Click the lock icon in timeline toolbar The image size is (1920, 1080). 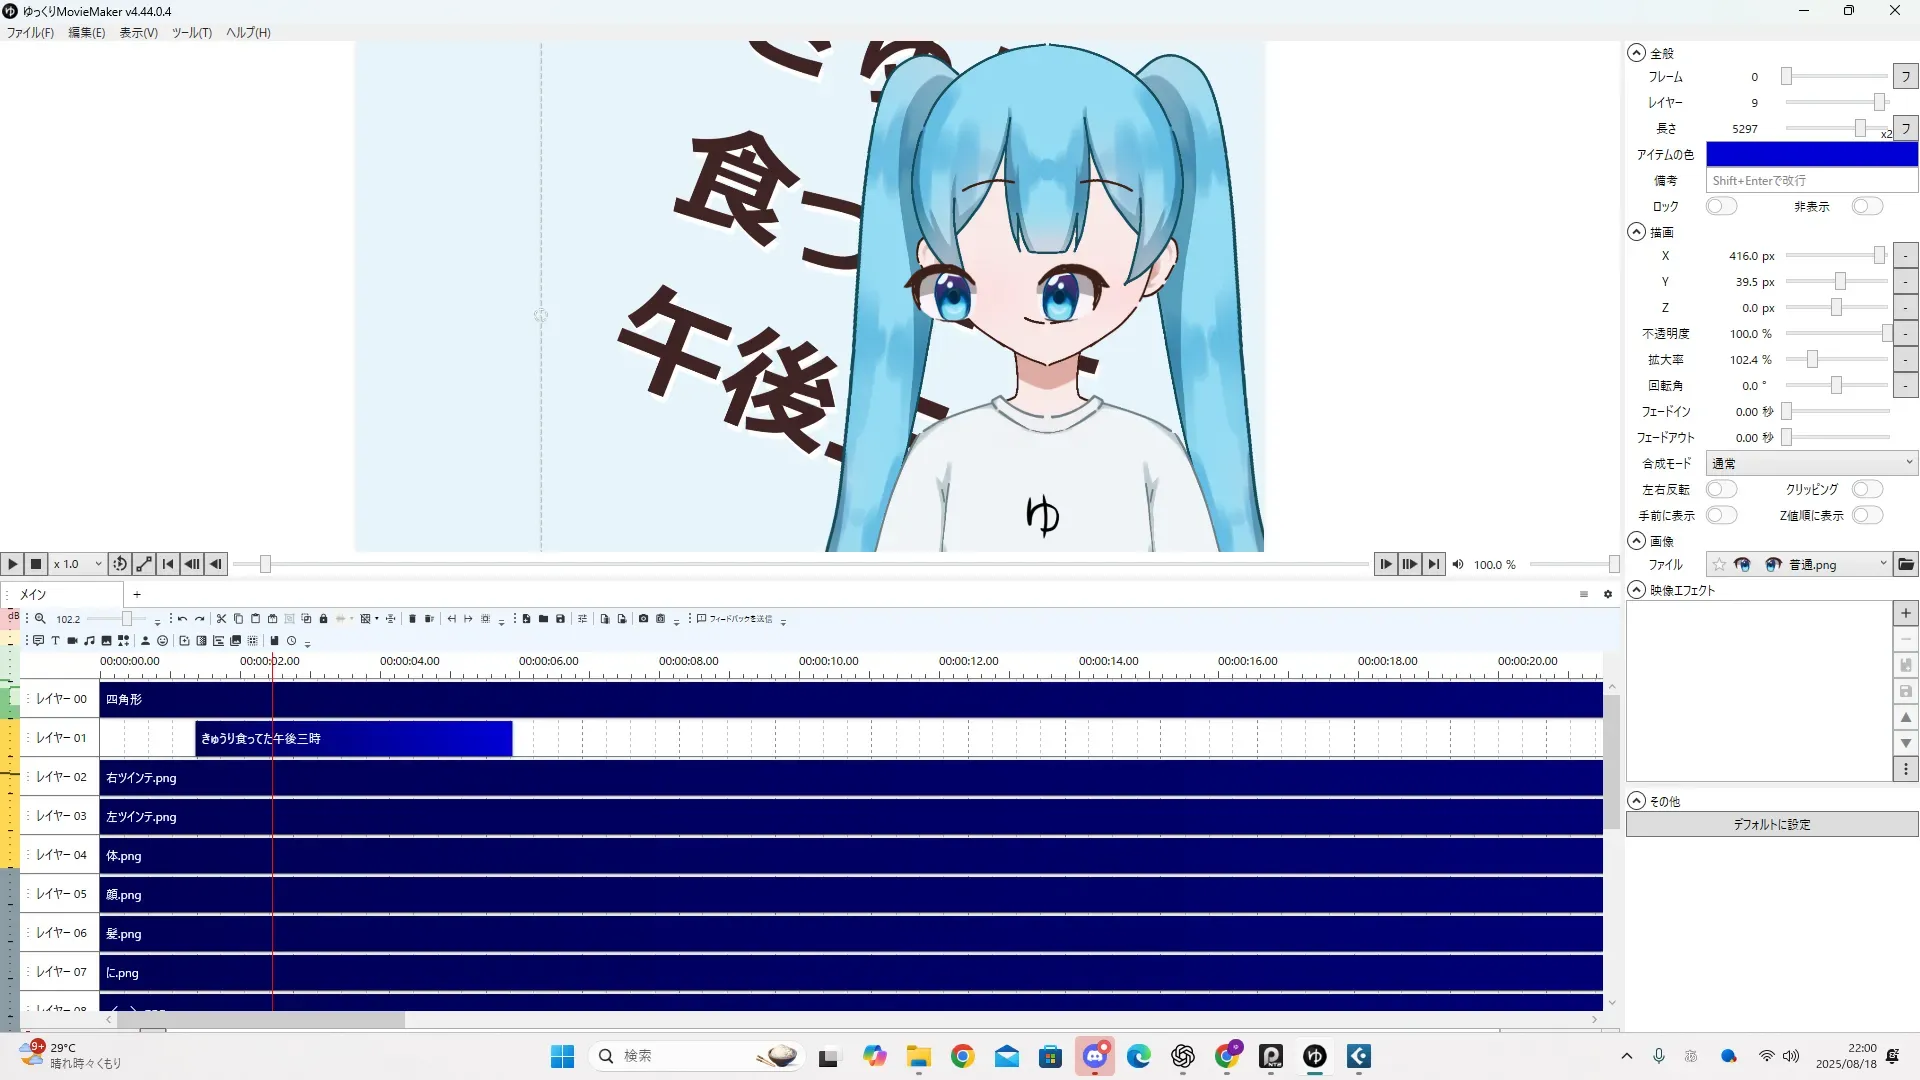coord(323,619)
